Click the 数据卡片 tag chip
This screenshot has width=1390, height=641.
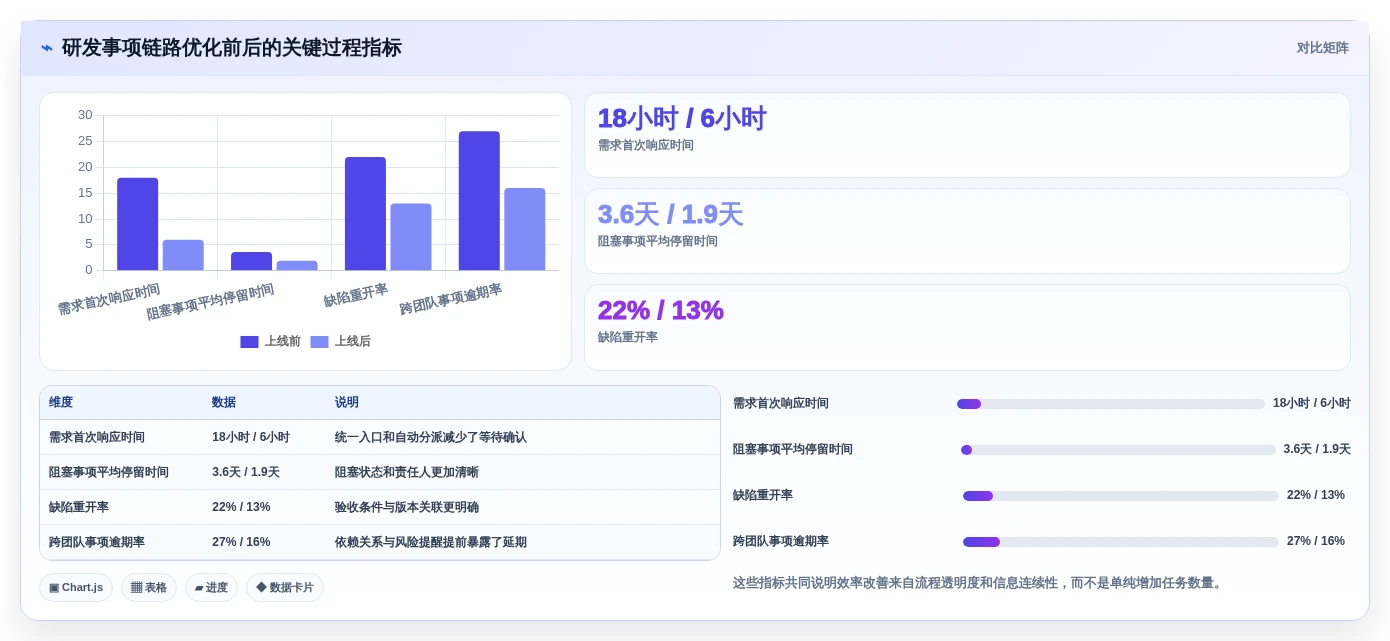tap(285, 588)
